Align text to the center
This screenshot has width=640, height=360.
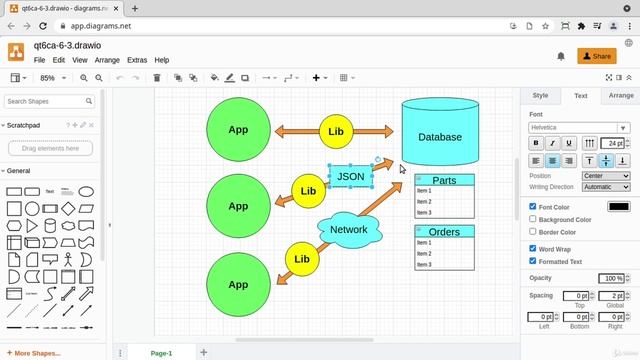pos(552,161)
